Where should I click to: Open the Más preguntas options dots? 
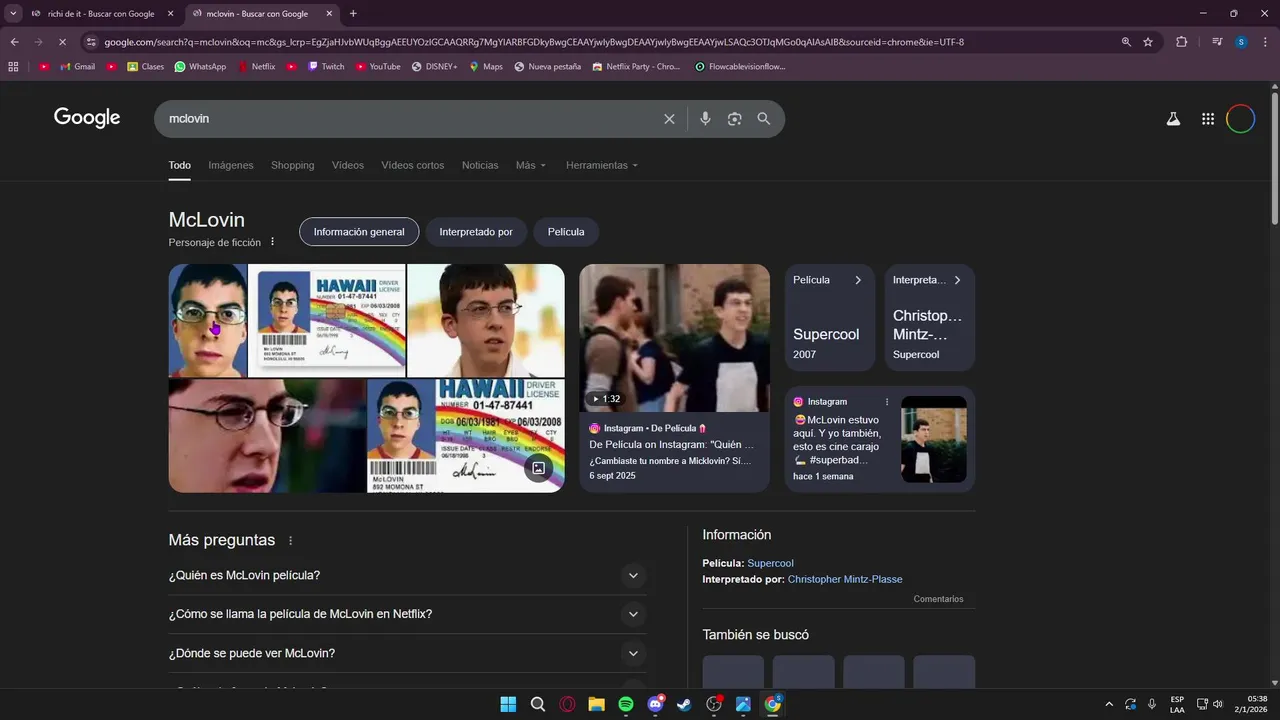pos(291,541)
